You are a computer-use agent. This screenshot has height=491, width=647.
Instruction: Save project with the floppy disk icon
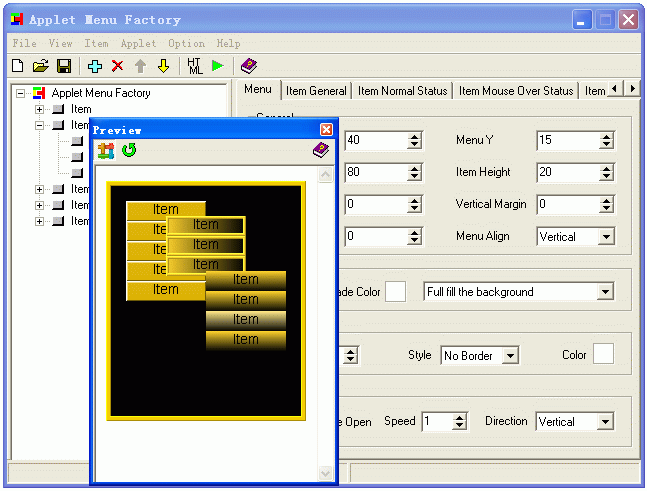tap(64, 66)
